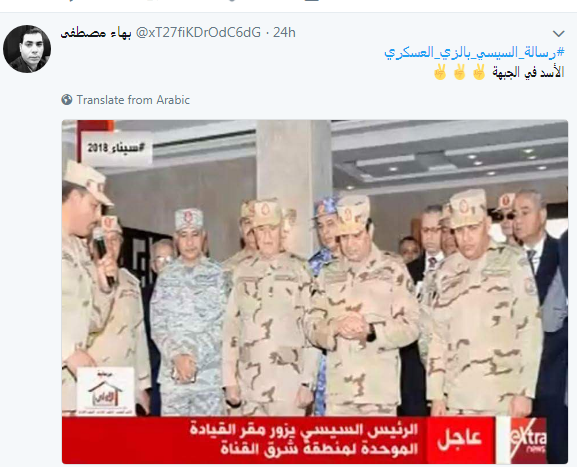Open the attached news photo of officers
Screen dimensions: 577x467
[315, 291]
